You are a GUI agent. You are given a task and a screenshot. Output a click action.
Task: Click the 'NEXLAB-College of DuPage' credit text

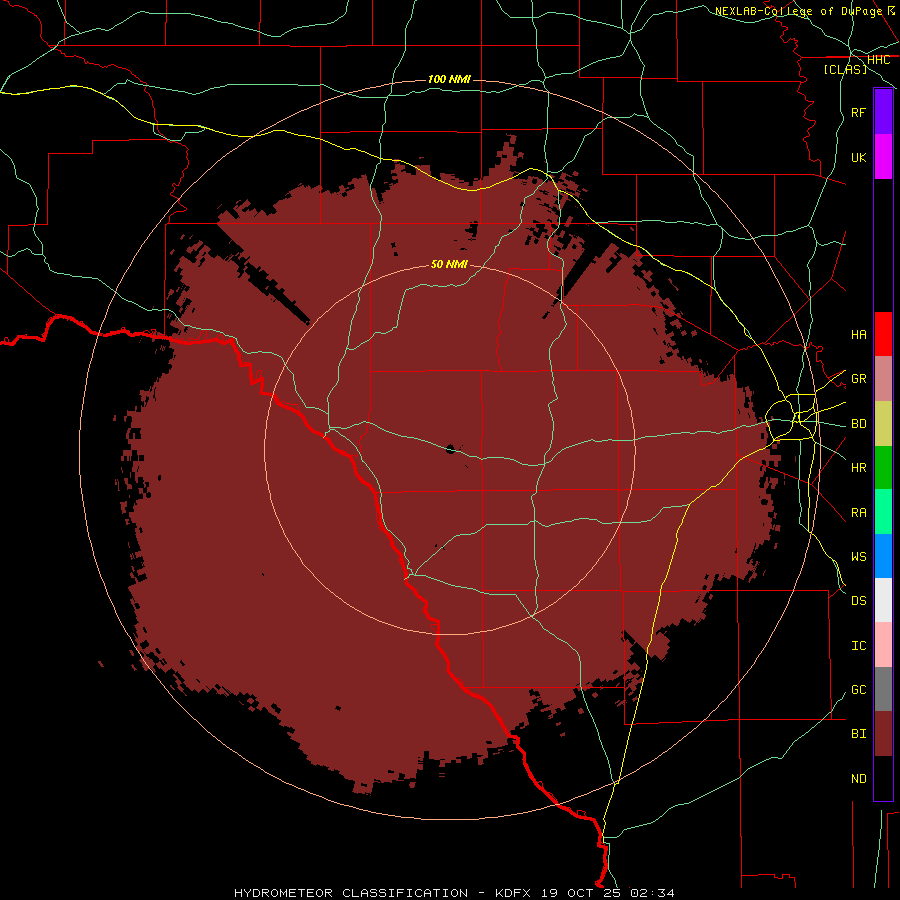point(798,11)
